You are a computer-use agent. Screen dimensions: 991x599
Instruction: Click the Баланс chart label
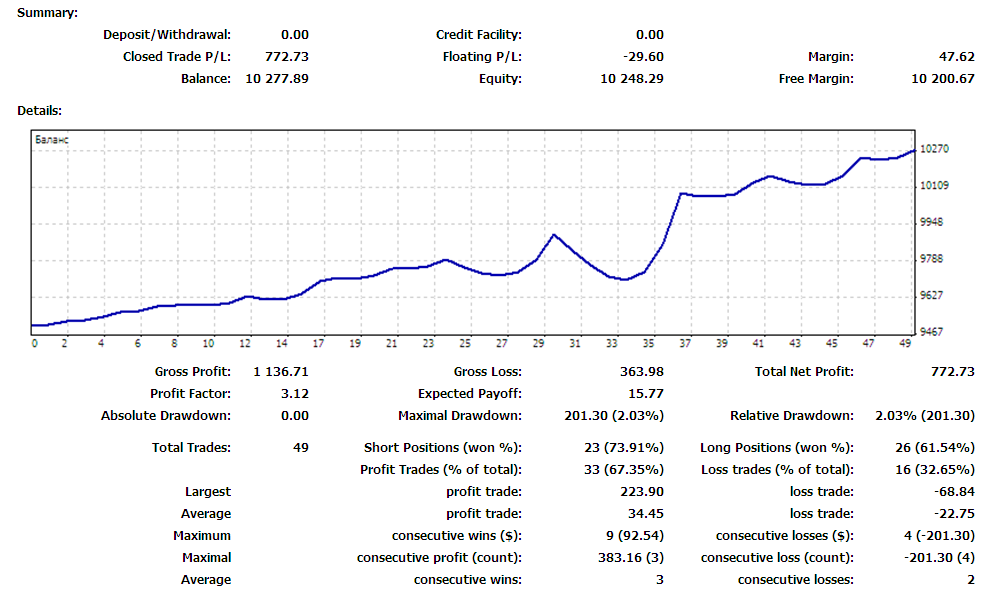(52, 140)
